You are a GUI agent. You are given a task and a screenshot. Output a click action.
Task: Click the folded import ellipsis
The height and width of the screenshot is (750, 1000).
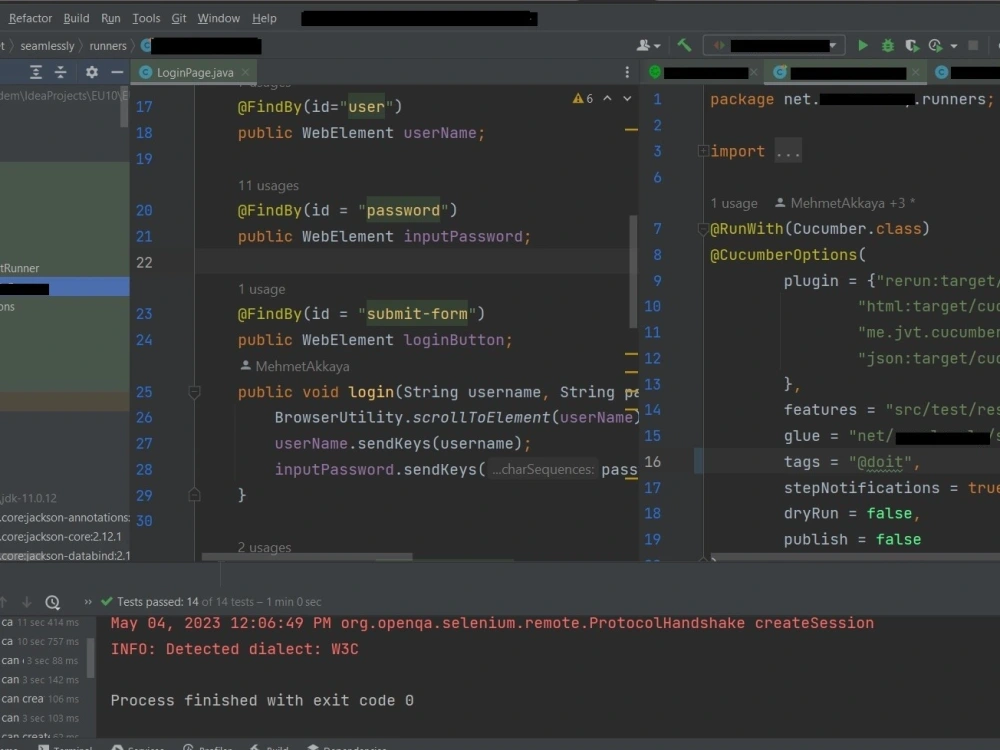[788, 152]
